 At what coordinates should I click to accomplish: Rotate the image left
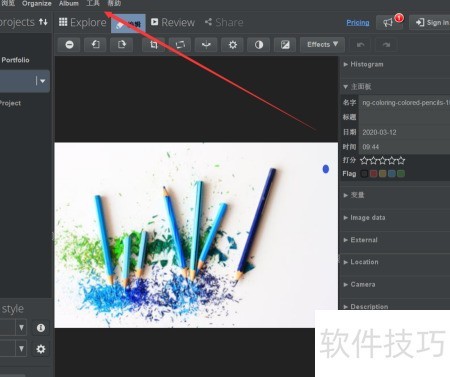95,45
